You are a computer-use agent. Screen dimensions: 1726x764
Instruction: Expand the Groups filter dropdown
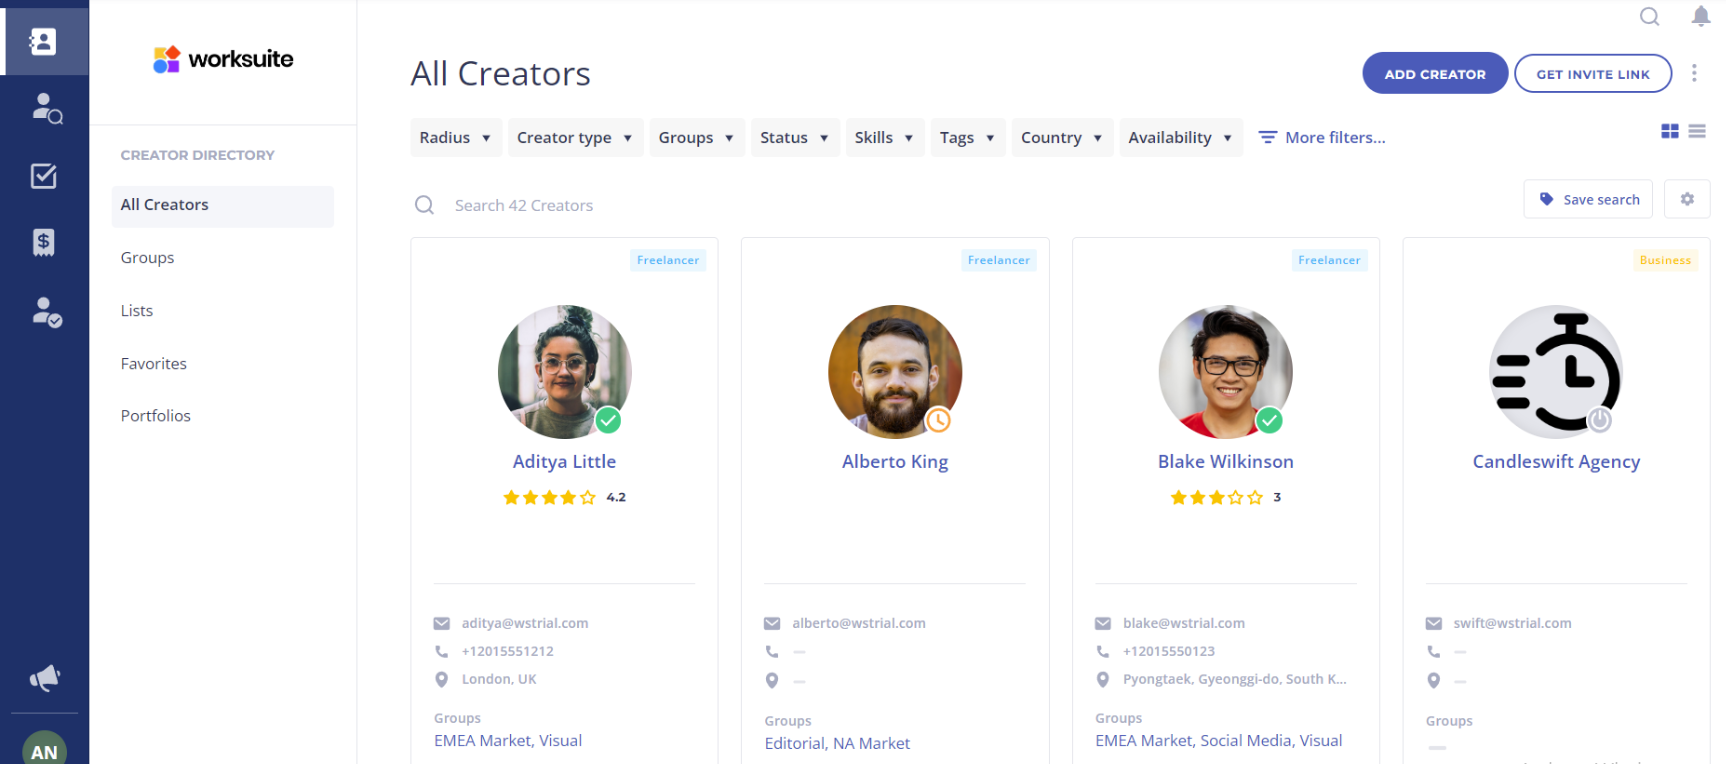pyautogui.click(x=696, y=137)
